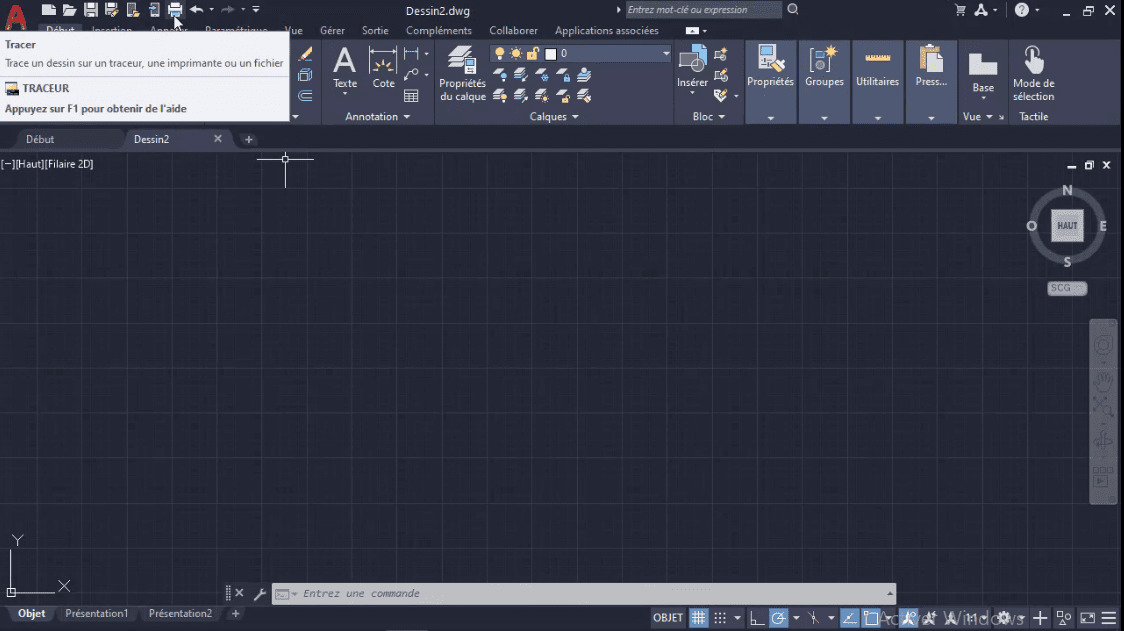
Task: Click the layer color swatch next to 0
Action: point(550,52)
